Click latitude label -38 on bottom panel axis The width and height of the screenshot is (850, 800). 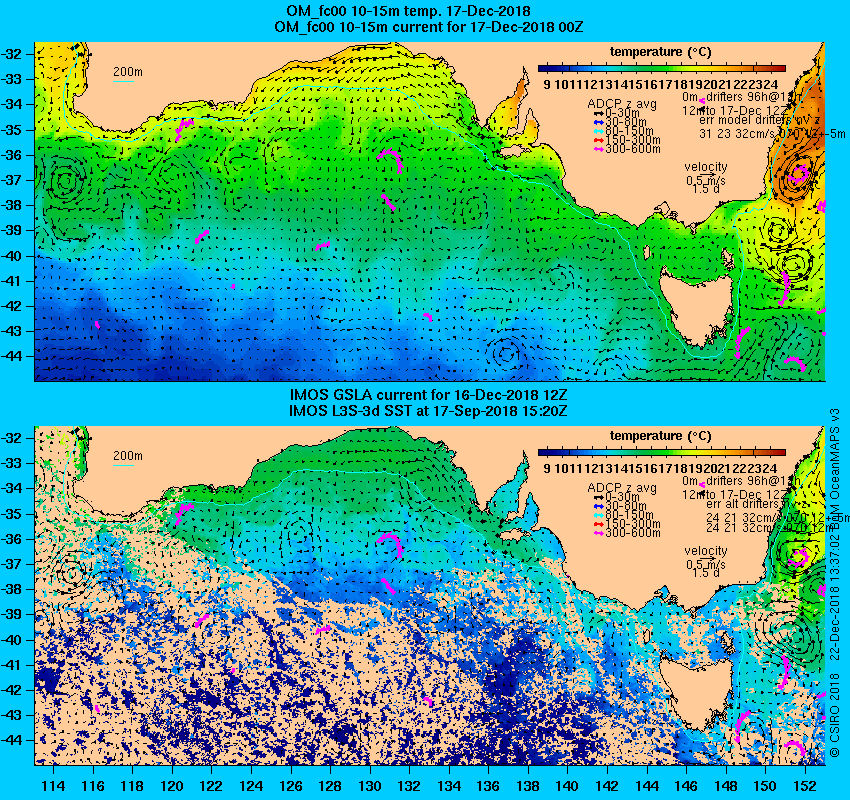pos(12,589)
